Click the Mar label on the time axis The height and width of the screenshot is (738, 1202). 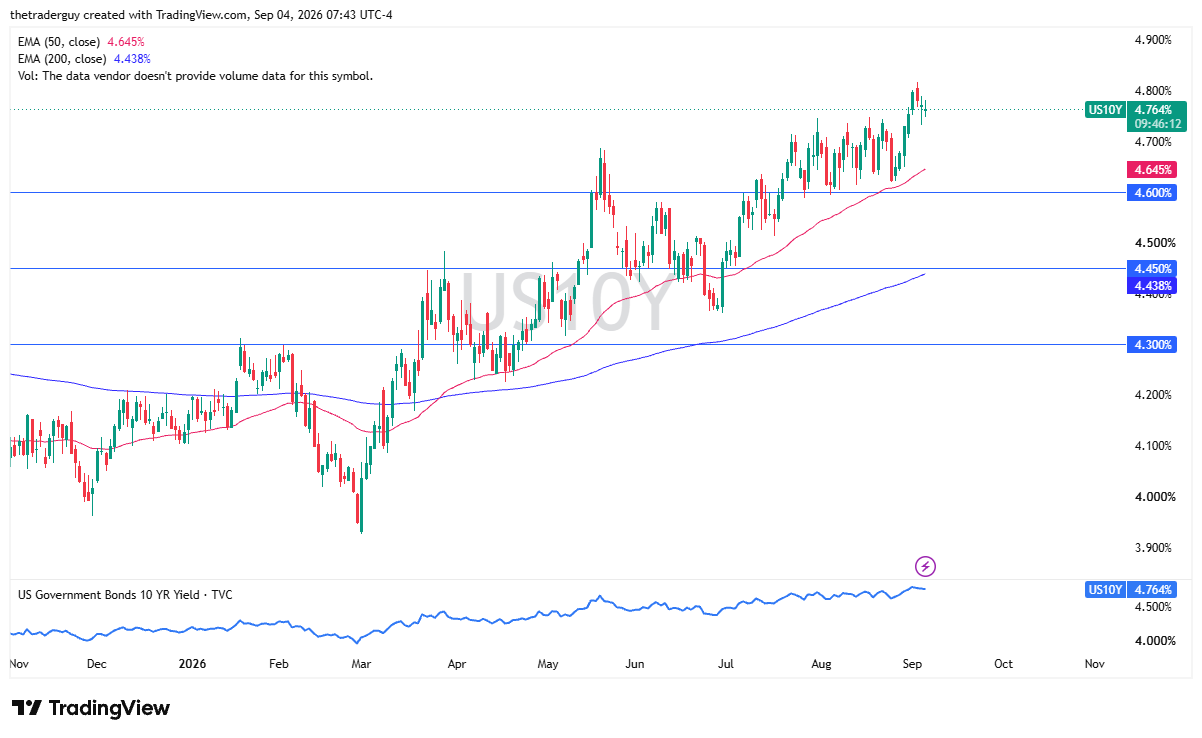[361, 663]
